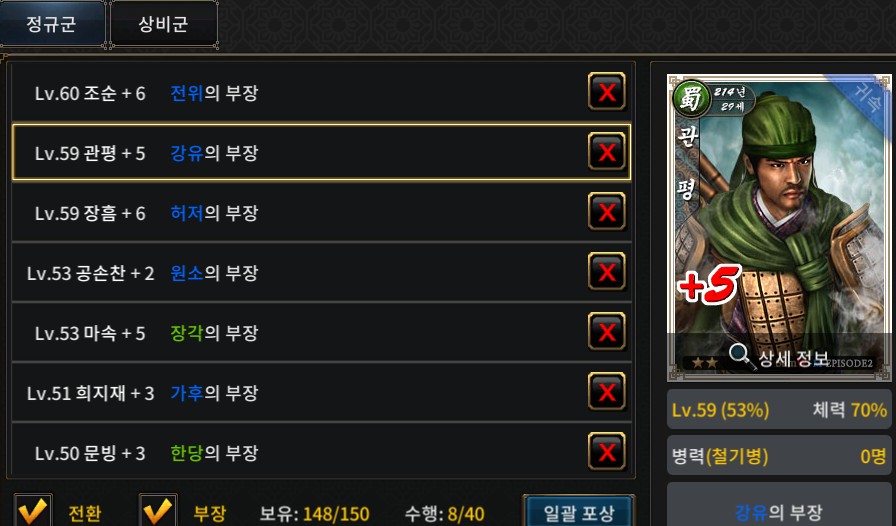
Task: Open 전위 link in 조순 row
Action: click(x=187, y=93)
